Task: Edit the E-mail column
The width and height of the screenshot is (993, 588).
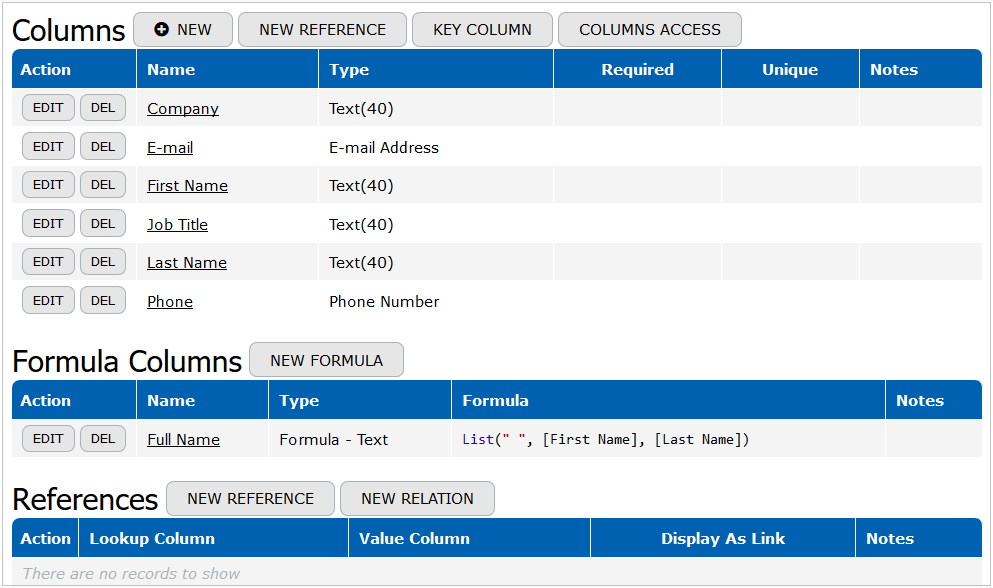Action: point(48,146)
